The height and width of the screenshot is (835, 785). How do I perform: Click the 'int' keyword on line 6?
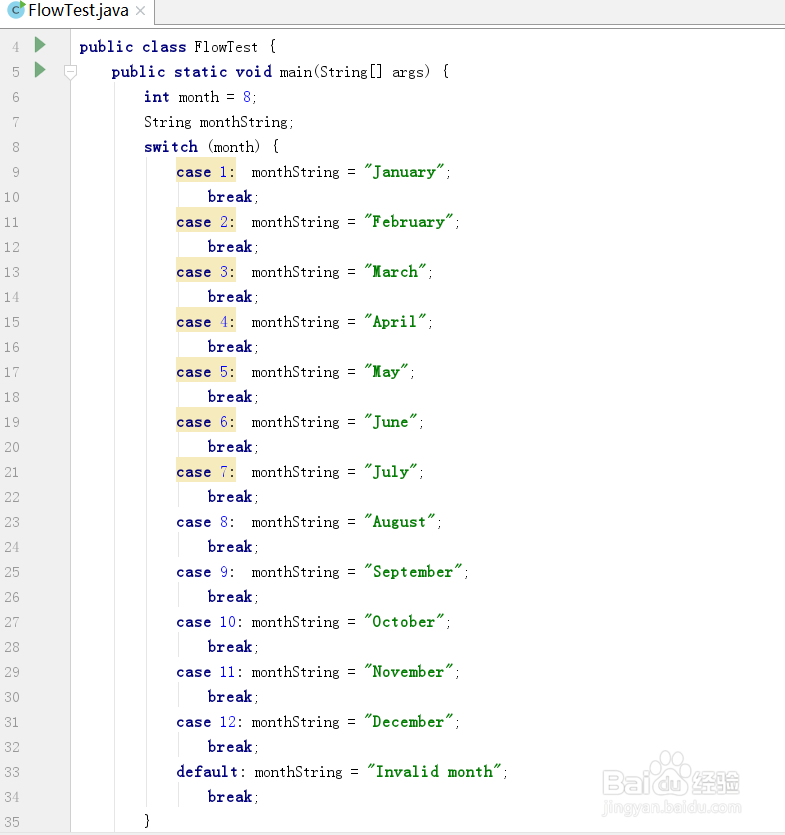tap(157, 97)
